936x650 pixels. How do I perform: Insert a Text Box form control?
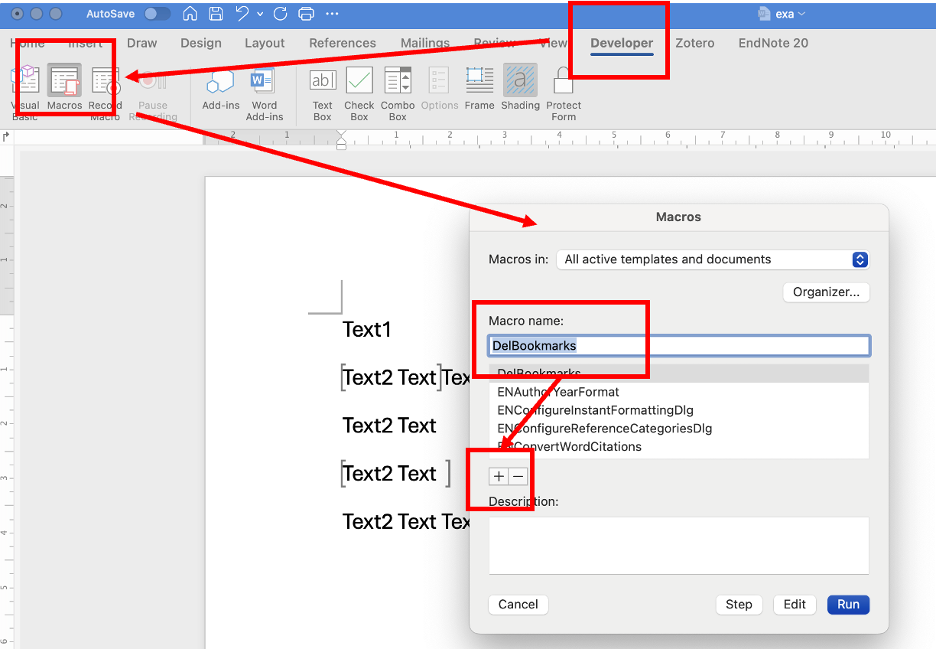[322, 81]
